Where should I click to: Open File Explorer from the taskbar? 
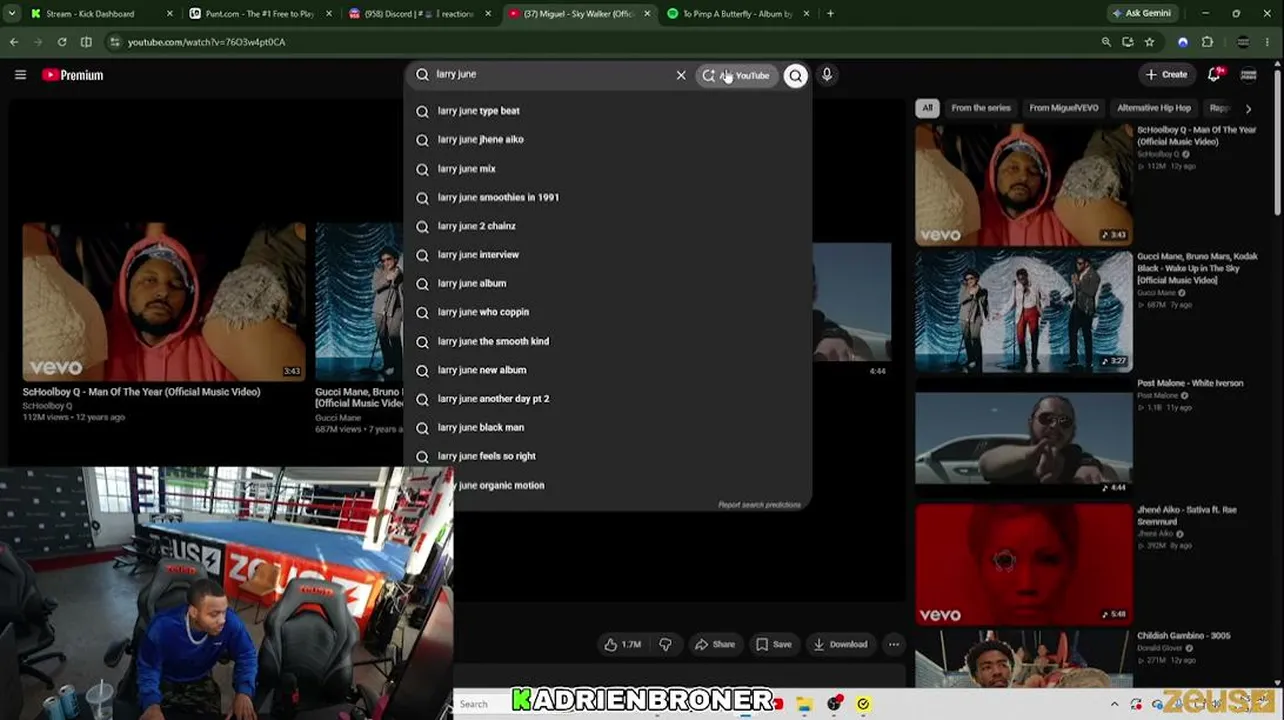pyautogui.click(x=804, y=704)
